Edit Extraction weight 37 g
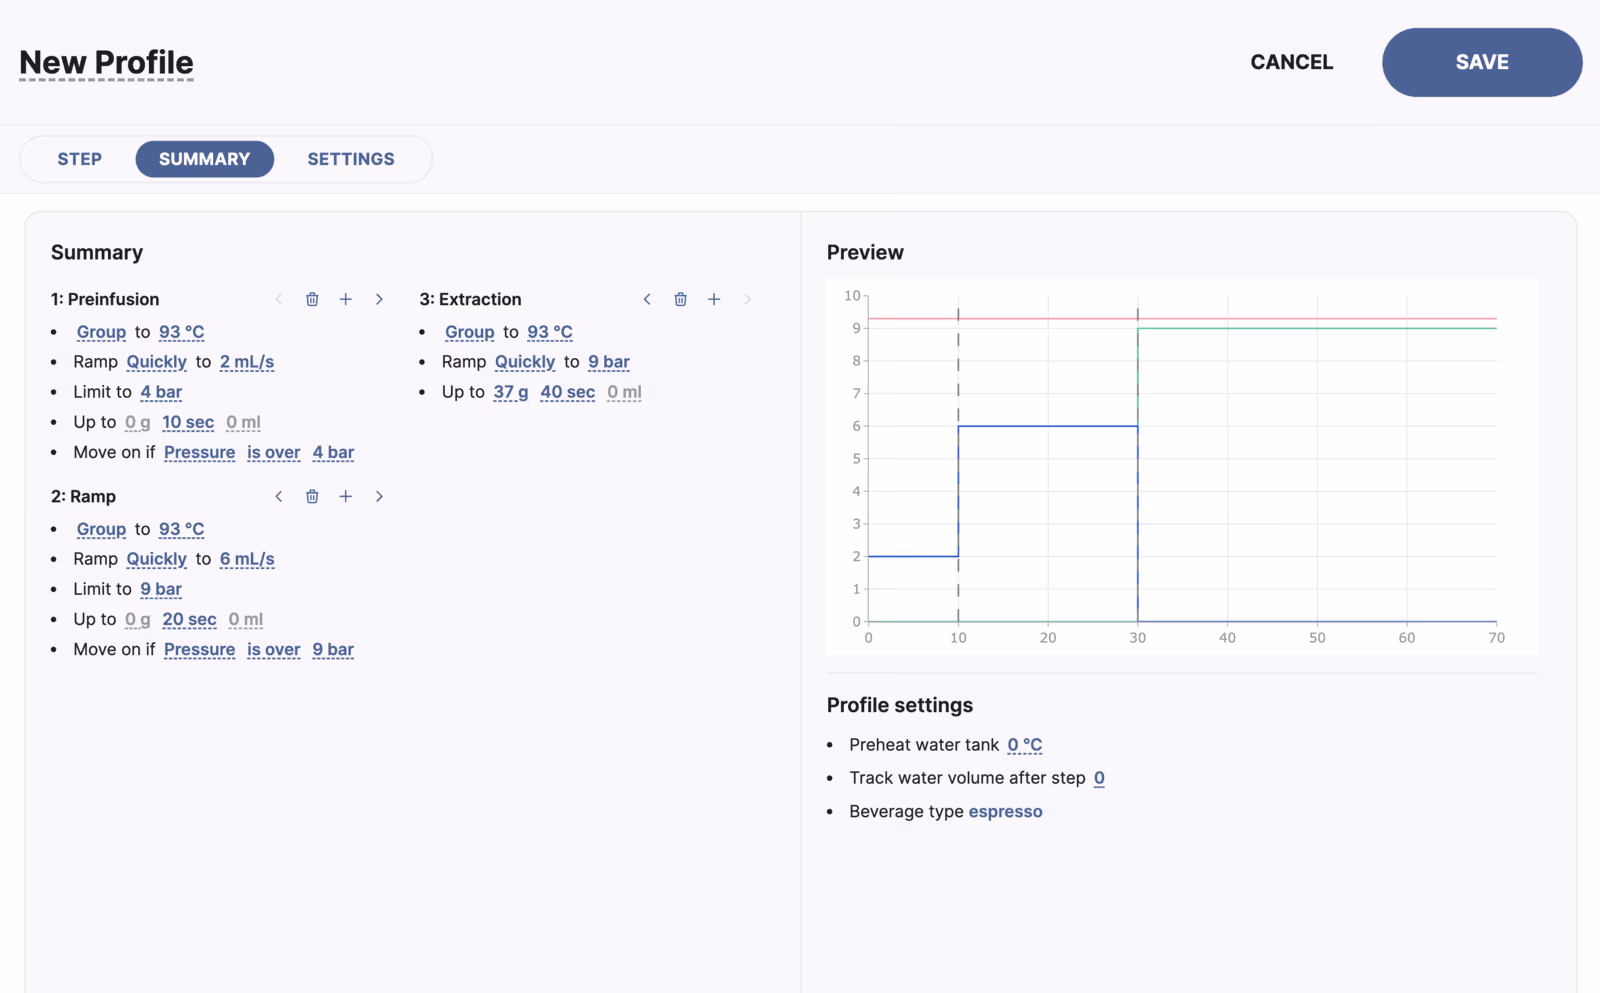This screenshot has height=993, width=1600. (511, 392)
